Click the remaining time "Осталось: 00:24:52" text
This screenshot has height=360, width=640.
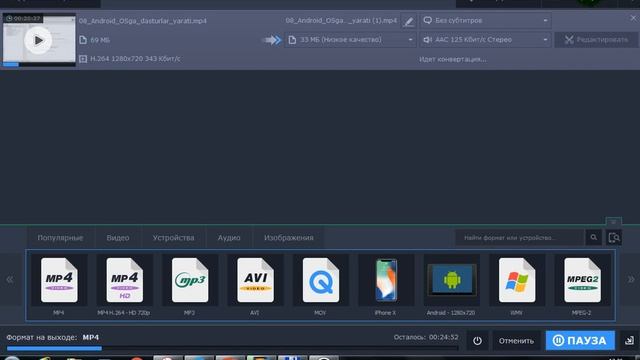[426, 337]
